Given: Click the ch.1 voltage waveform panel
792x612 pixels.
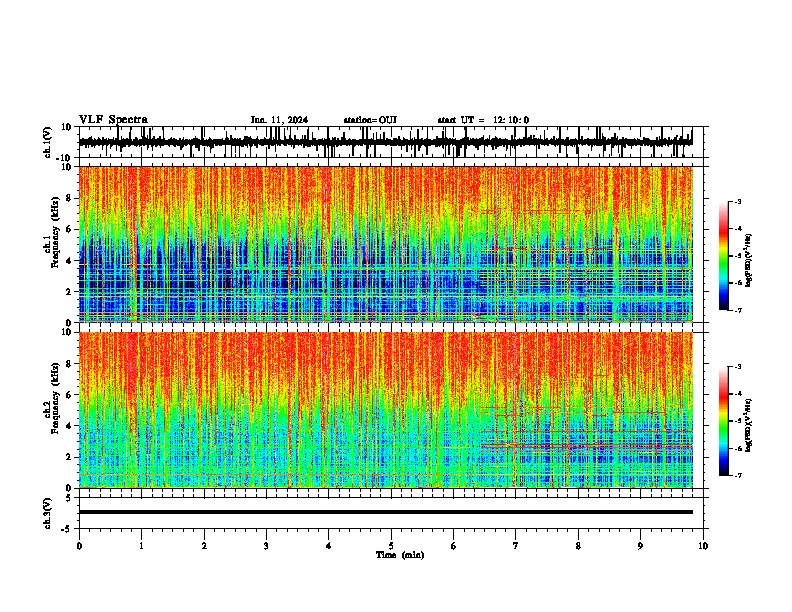Looking at the screenshot, I should [x=393, y=142].
